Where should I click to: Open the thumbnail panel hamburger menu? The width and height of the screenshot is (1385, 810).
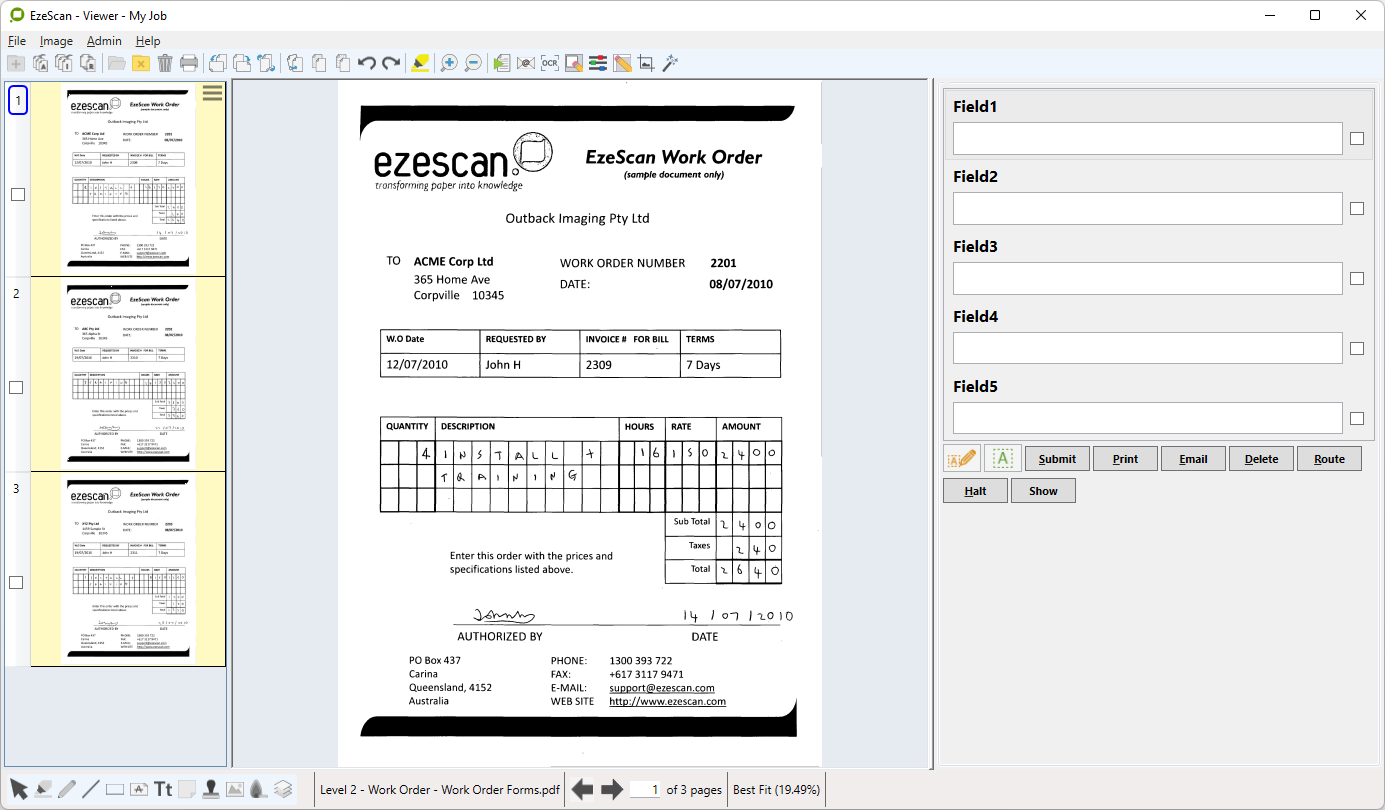click(212, 93)
